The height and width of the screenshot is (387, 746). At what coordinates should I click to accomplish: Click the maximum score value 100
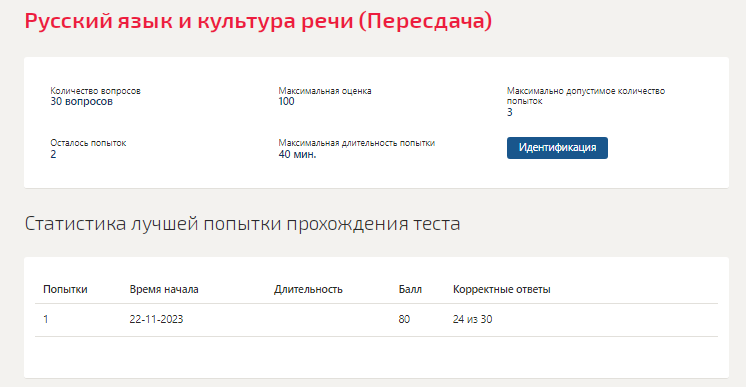(x=286, y=101)
